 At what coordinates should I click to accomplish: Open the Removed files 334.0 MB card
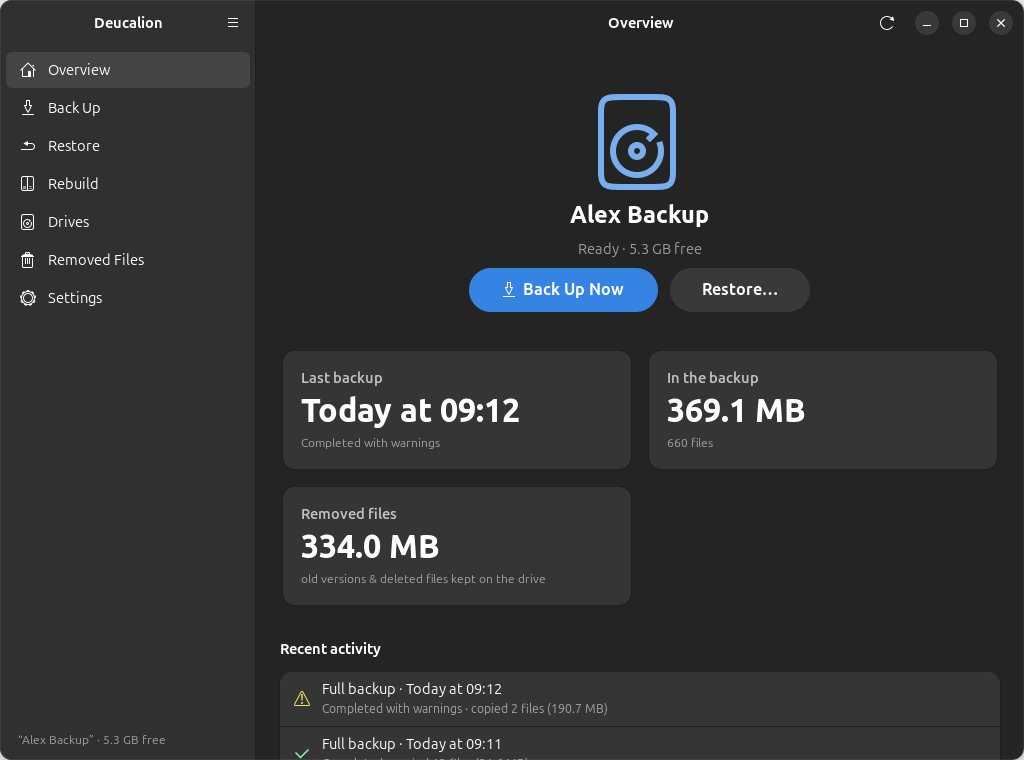[457, 546]
